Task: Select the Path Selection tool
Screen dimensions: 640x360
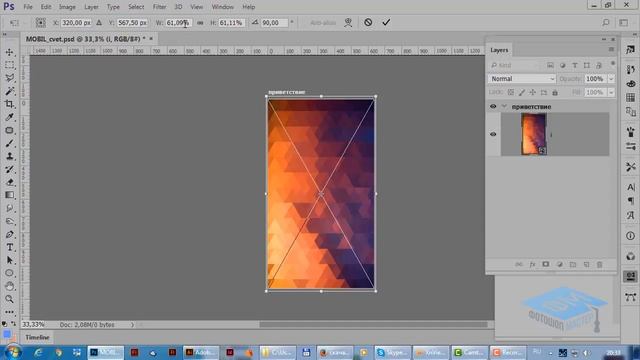Action: coord(9,260)
